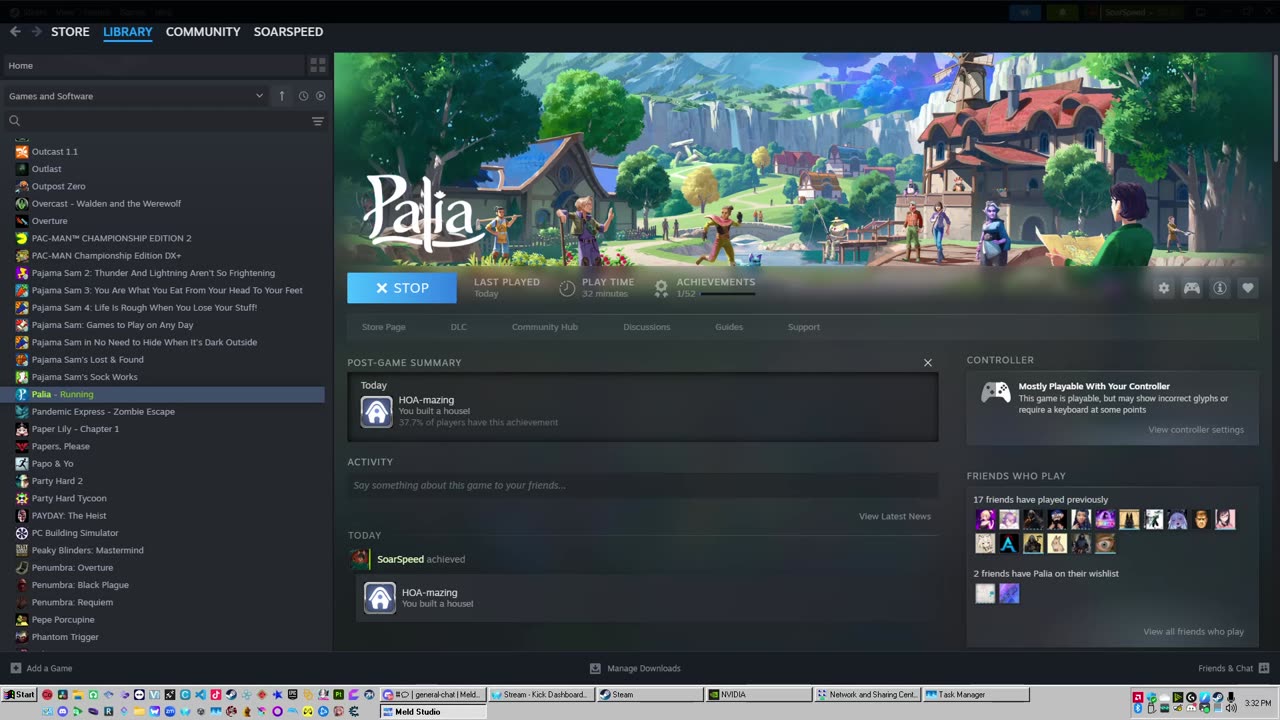
Task: Open the Guides tab
Action: coord(729,327)
